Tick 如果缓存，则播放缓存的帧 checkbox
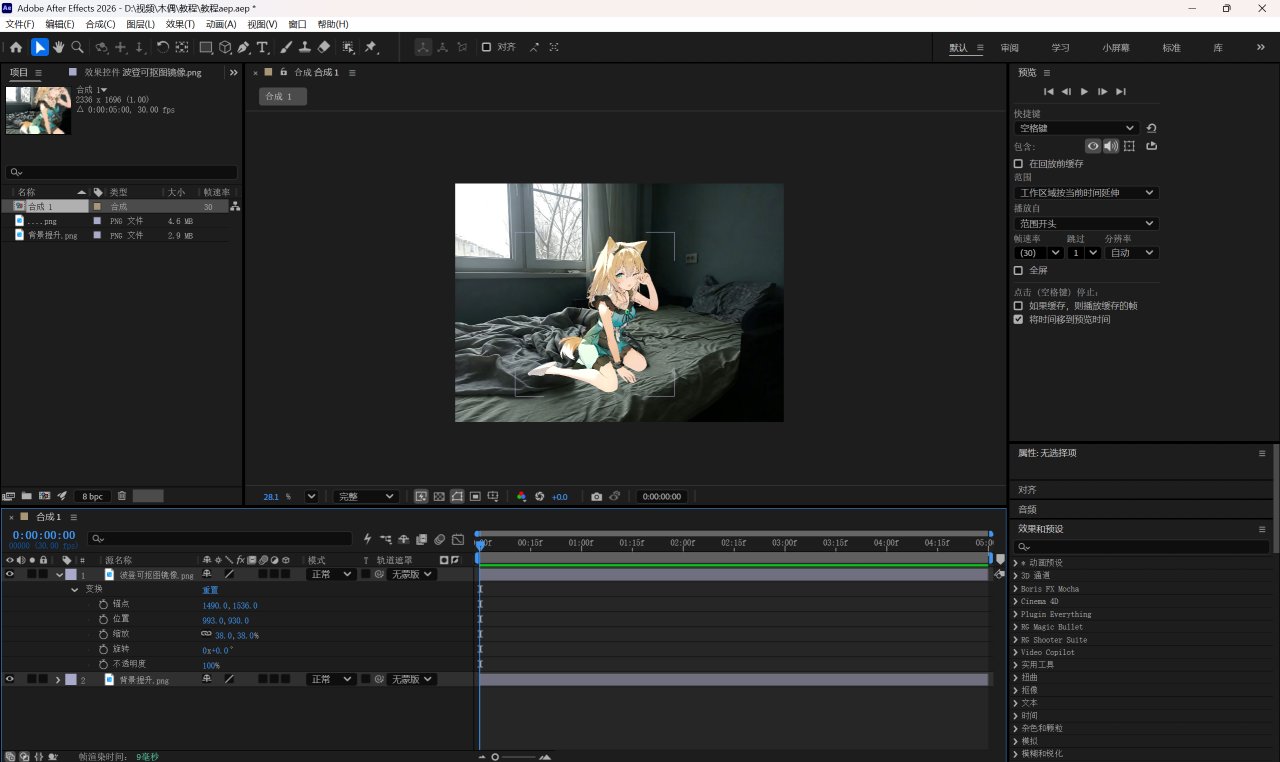The width and height of the screenshot is (1280, 762). (1018, 305)
